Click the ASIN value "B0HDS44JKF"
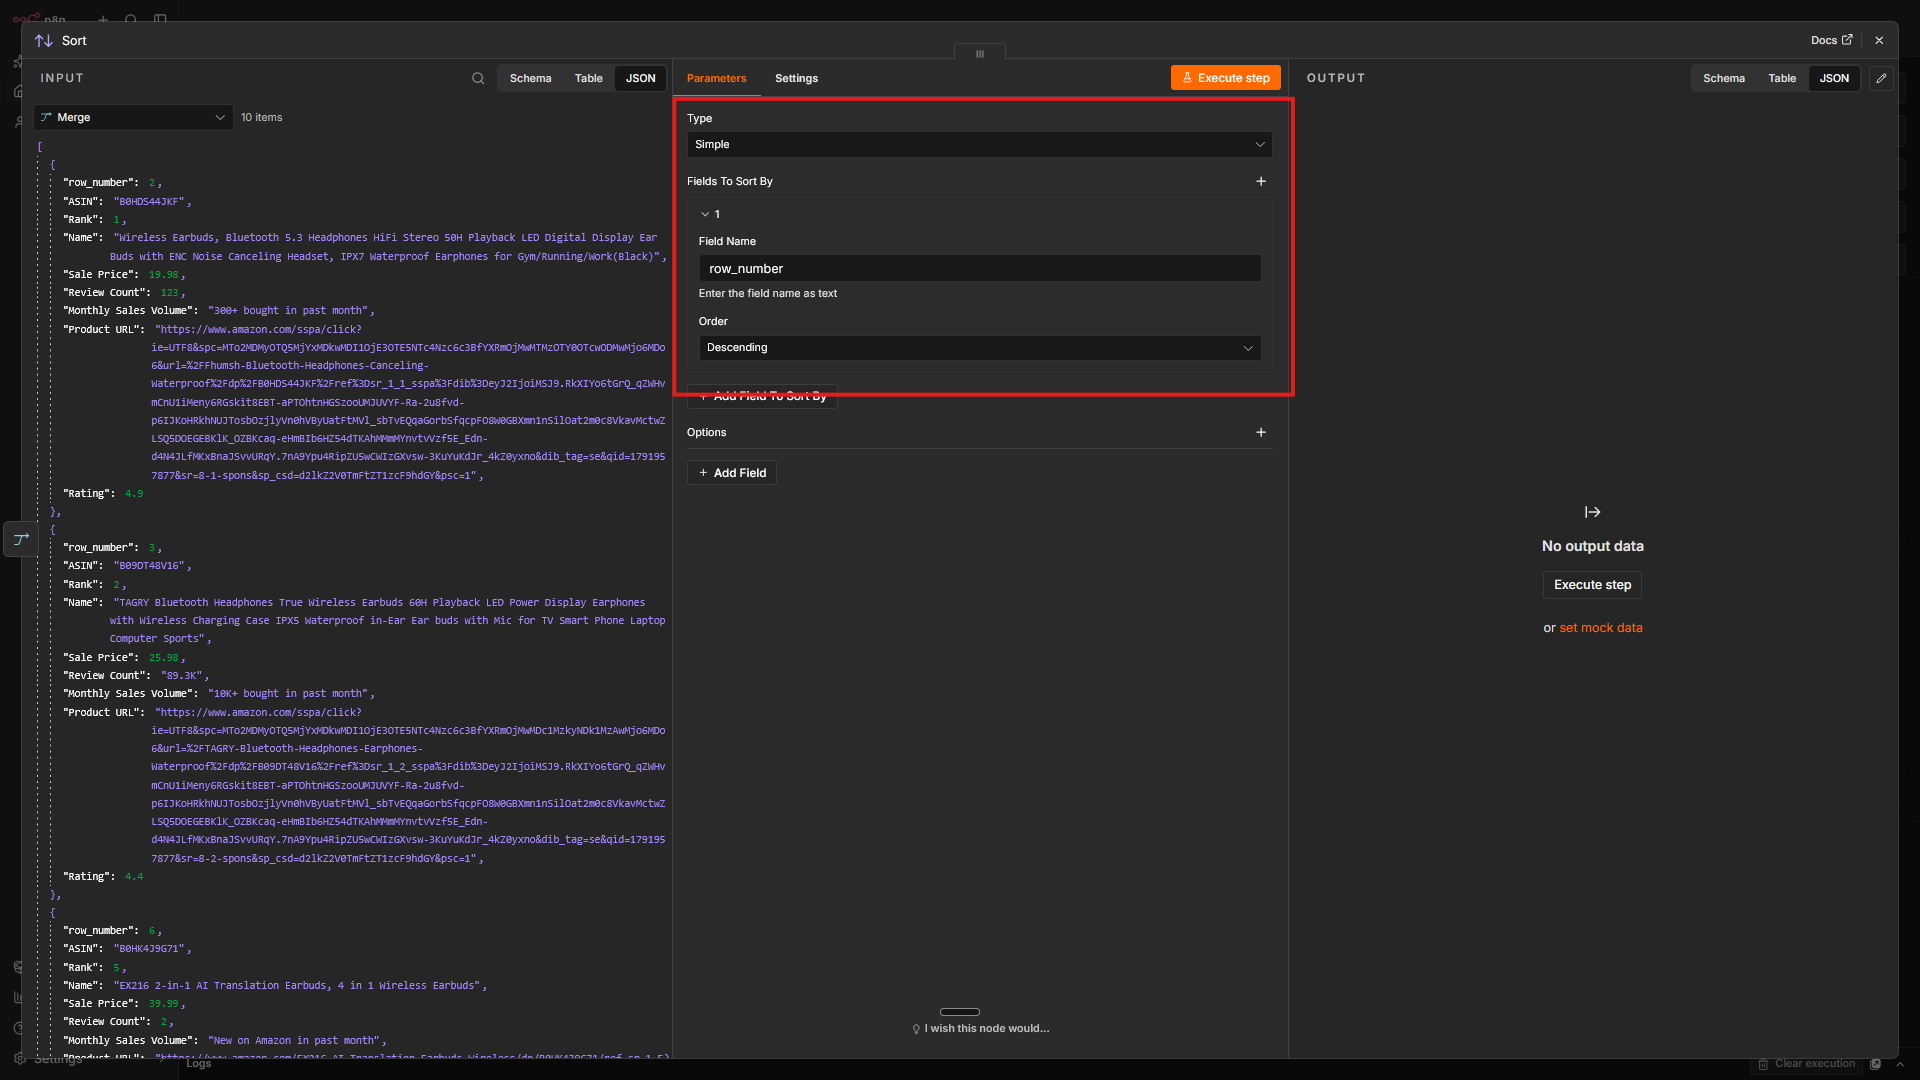 tap(149, 201)
